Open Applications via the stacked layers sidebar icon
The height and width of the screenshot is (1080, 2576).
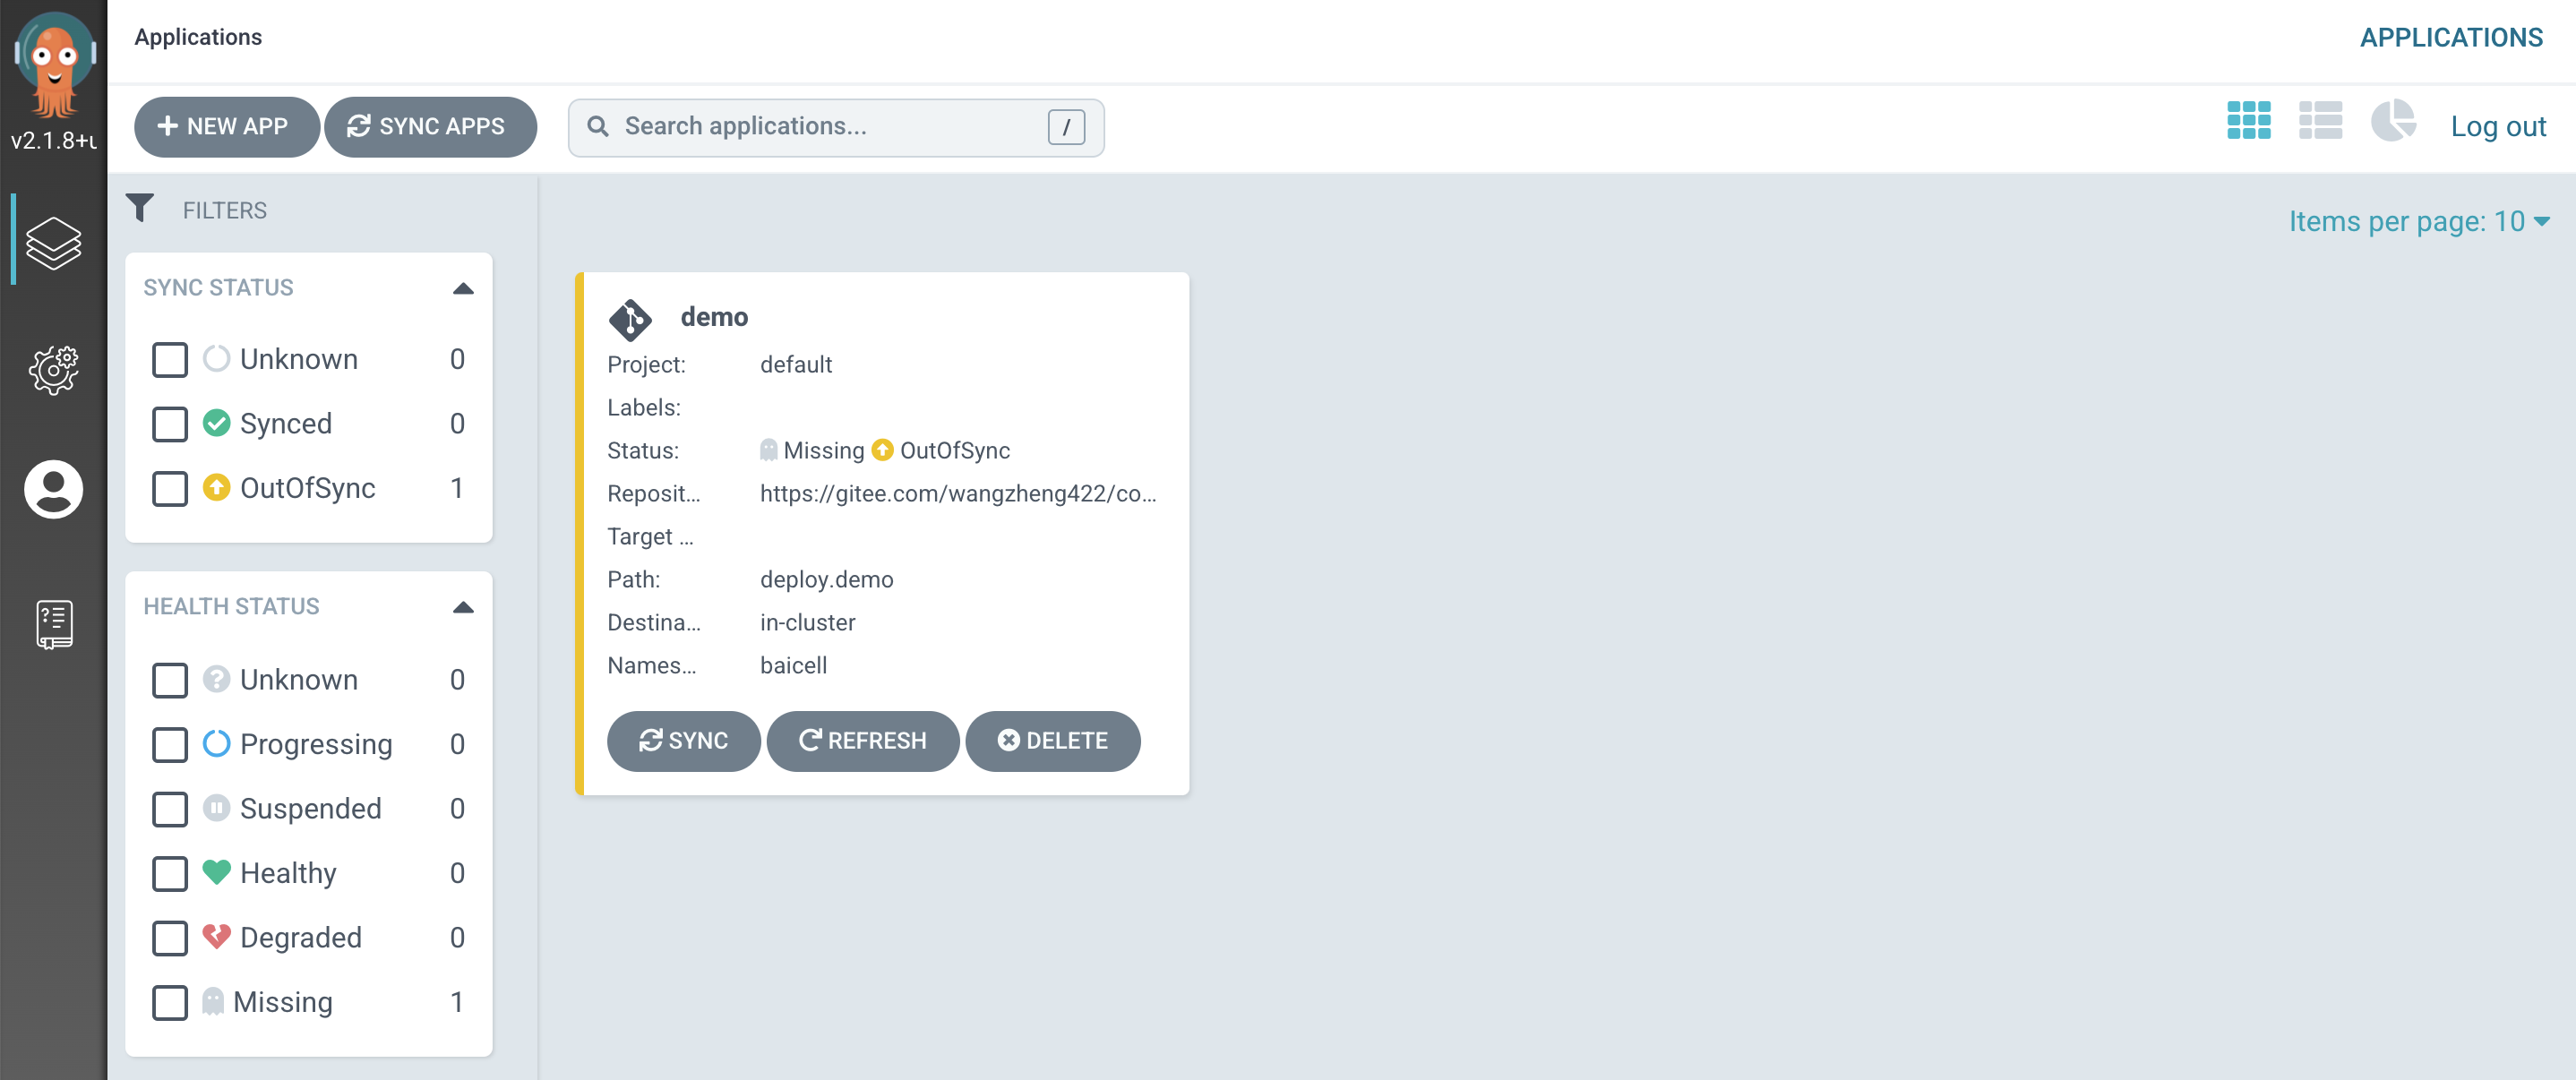[x=53, y=243]
